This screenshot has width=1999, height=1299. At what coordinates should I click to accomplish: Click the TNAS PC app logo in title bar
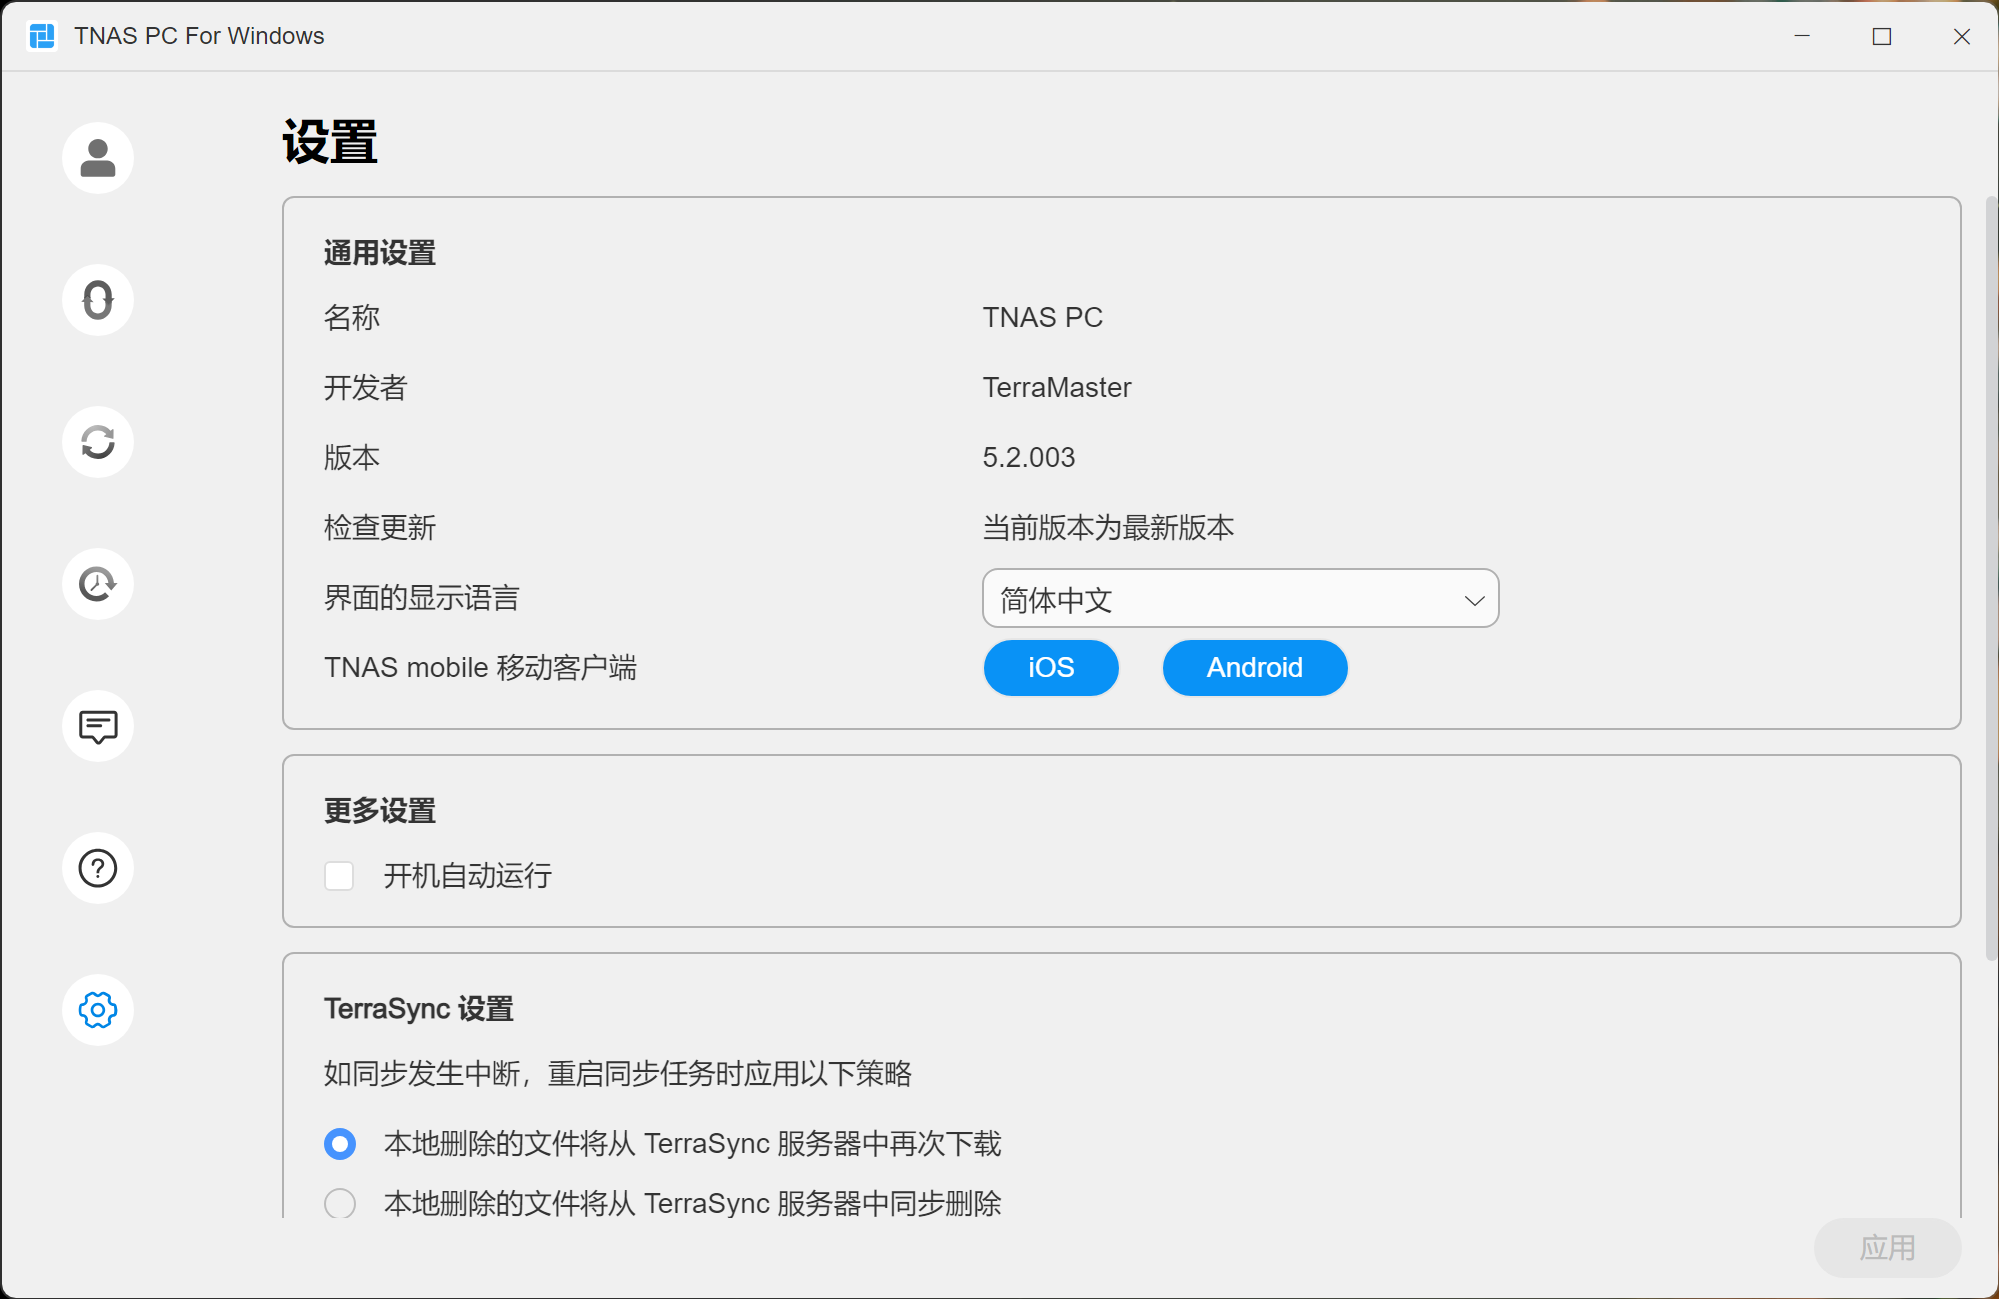(x=42, y=36)
